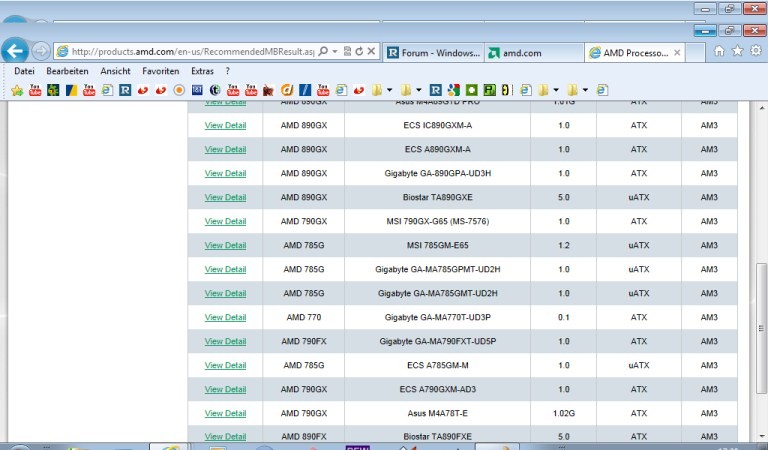Open the Ansicht menu
The width and height of the screenshot is (768, 450).
point(116,71)
